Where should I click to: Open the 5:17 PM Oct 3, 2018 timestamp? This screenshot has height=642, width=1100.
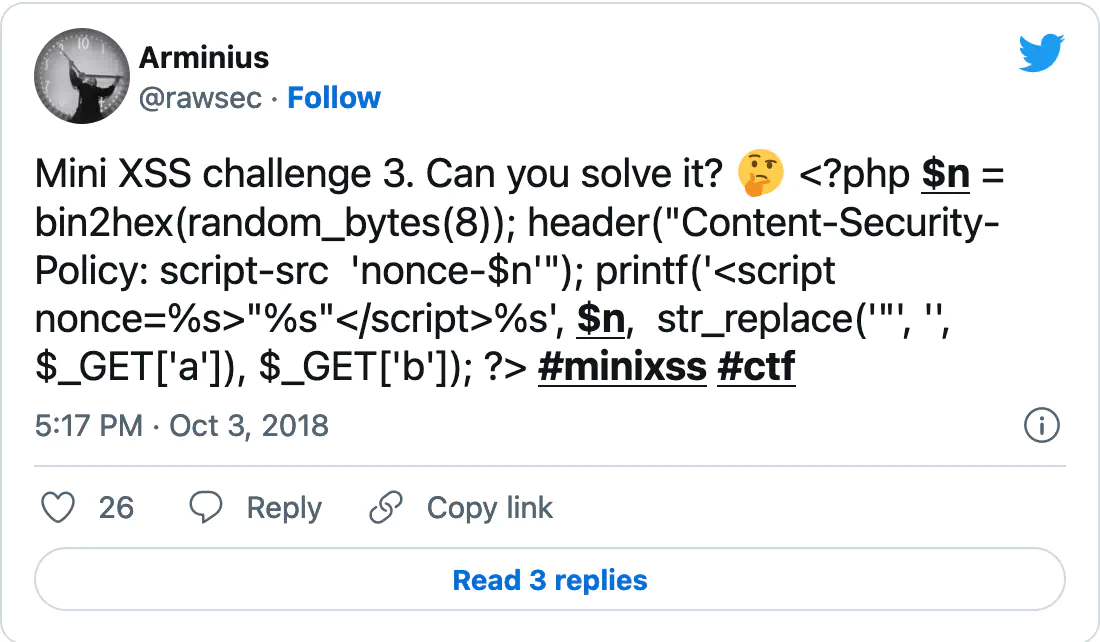coord(182,426)
